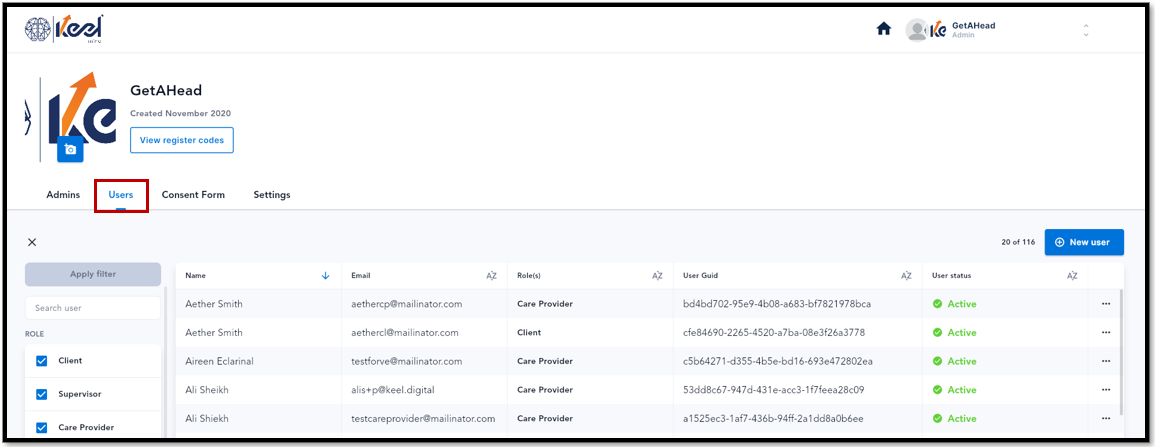Click the New user button
Viewport: 1155px width, 447px height.
1084,242
